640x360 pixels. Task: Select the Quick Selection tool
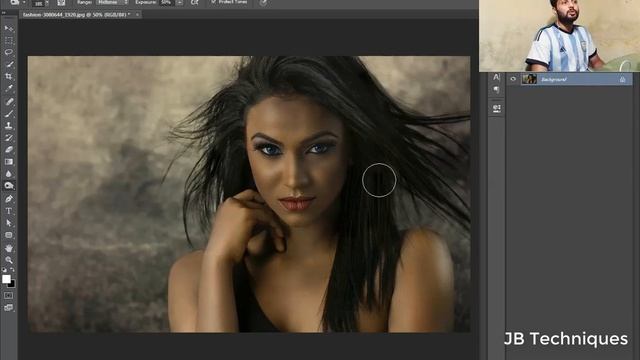point(9,64)
